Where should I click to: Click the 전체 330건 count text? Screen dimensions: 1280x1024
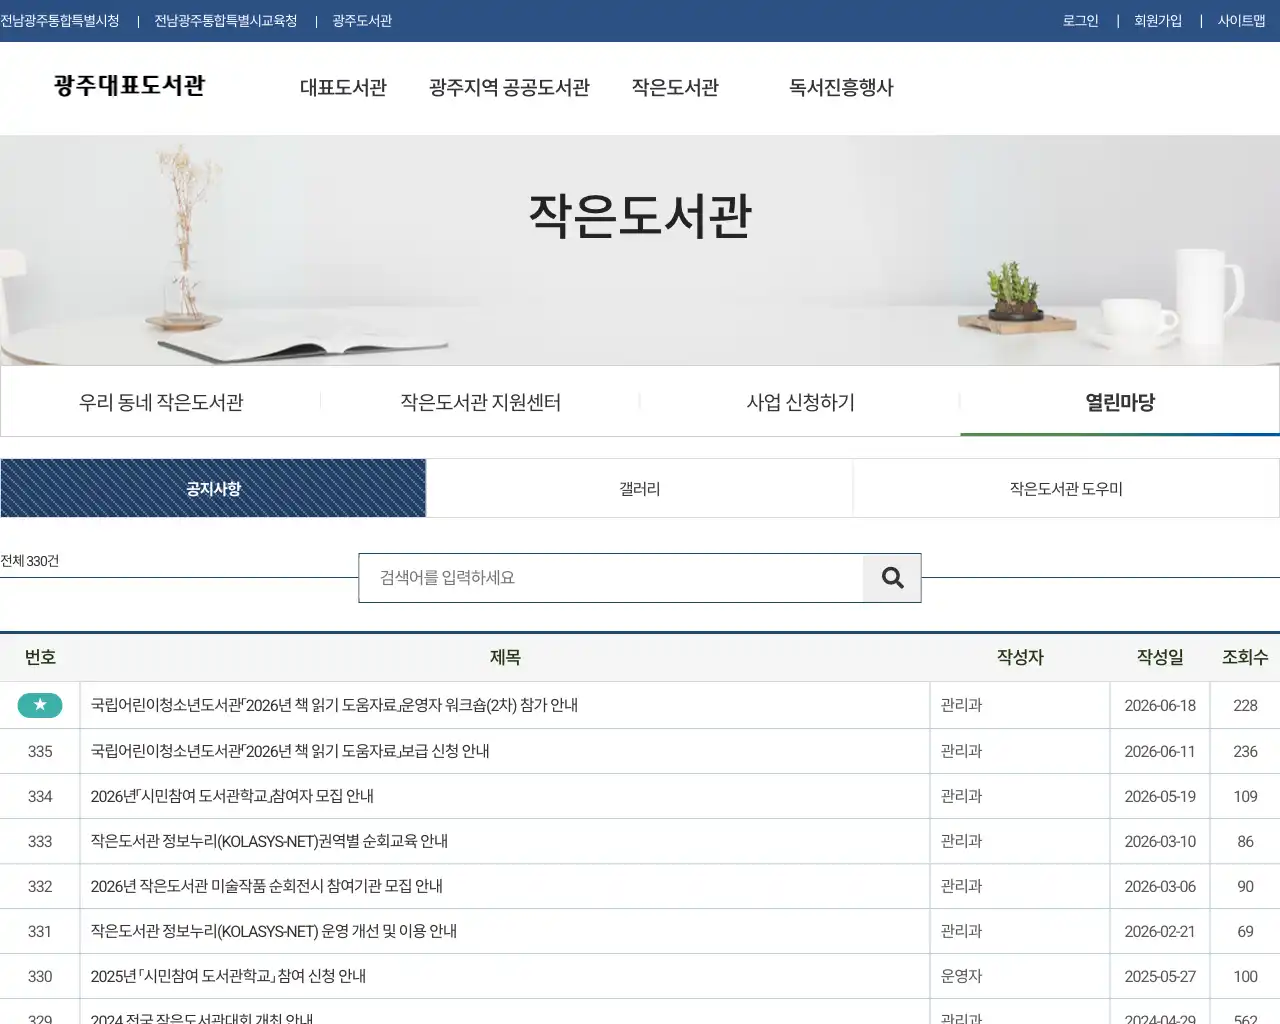(x=30, y=561)
